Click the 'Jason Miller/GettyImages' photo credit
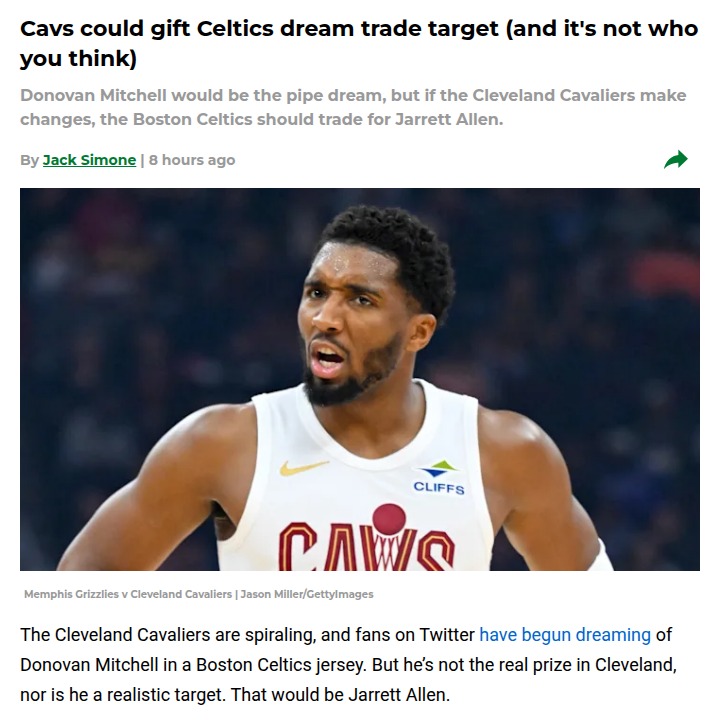The width and height of the screenshot is (720, 720). [x=307, y=594]
